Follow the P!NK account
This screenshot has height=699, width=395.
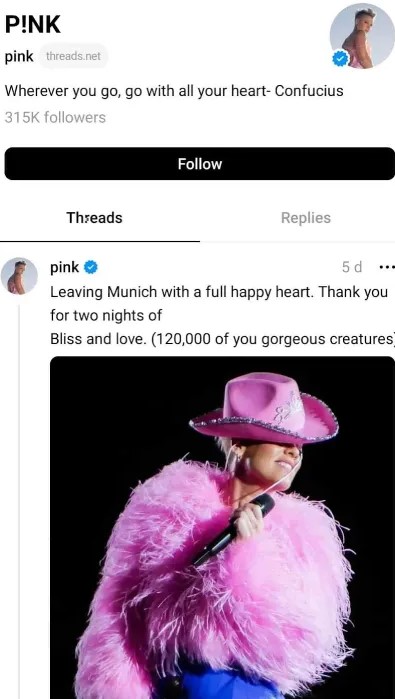click(199, 164)
